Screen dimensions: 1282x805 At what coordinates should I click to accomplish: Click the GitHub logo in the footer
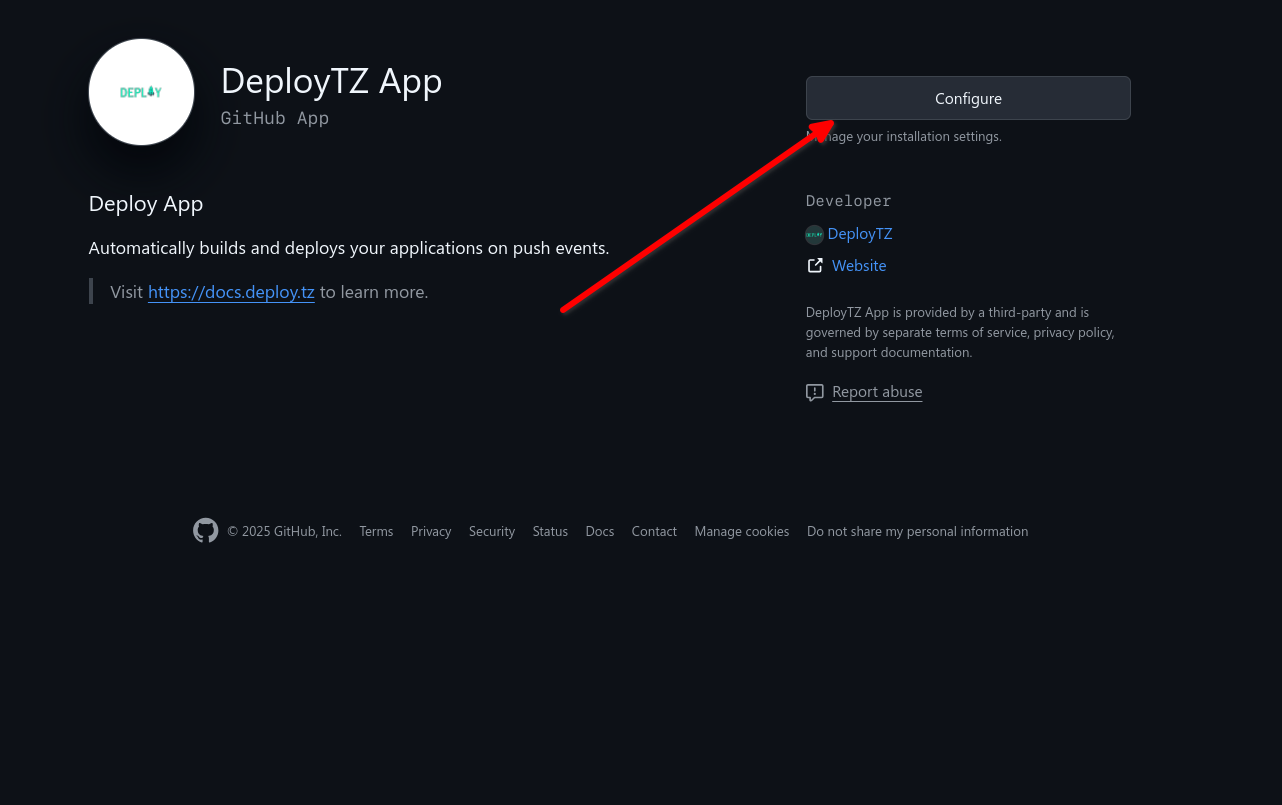205,530
